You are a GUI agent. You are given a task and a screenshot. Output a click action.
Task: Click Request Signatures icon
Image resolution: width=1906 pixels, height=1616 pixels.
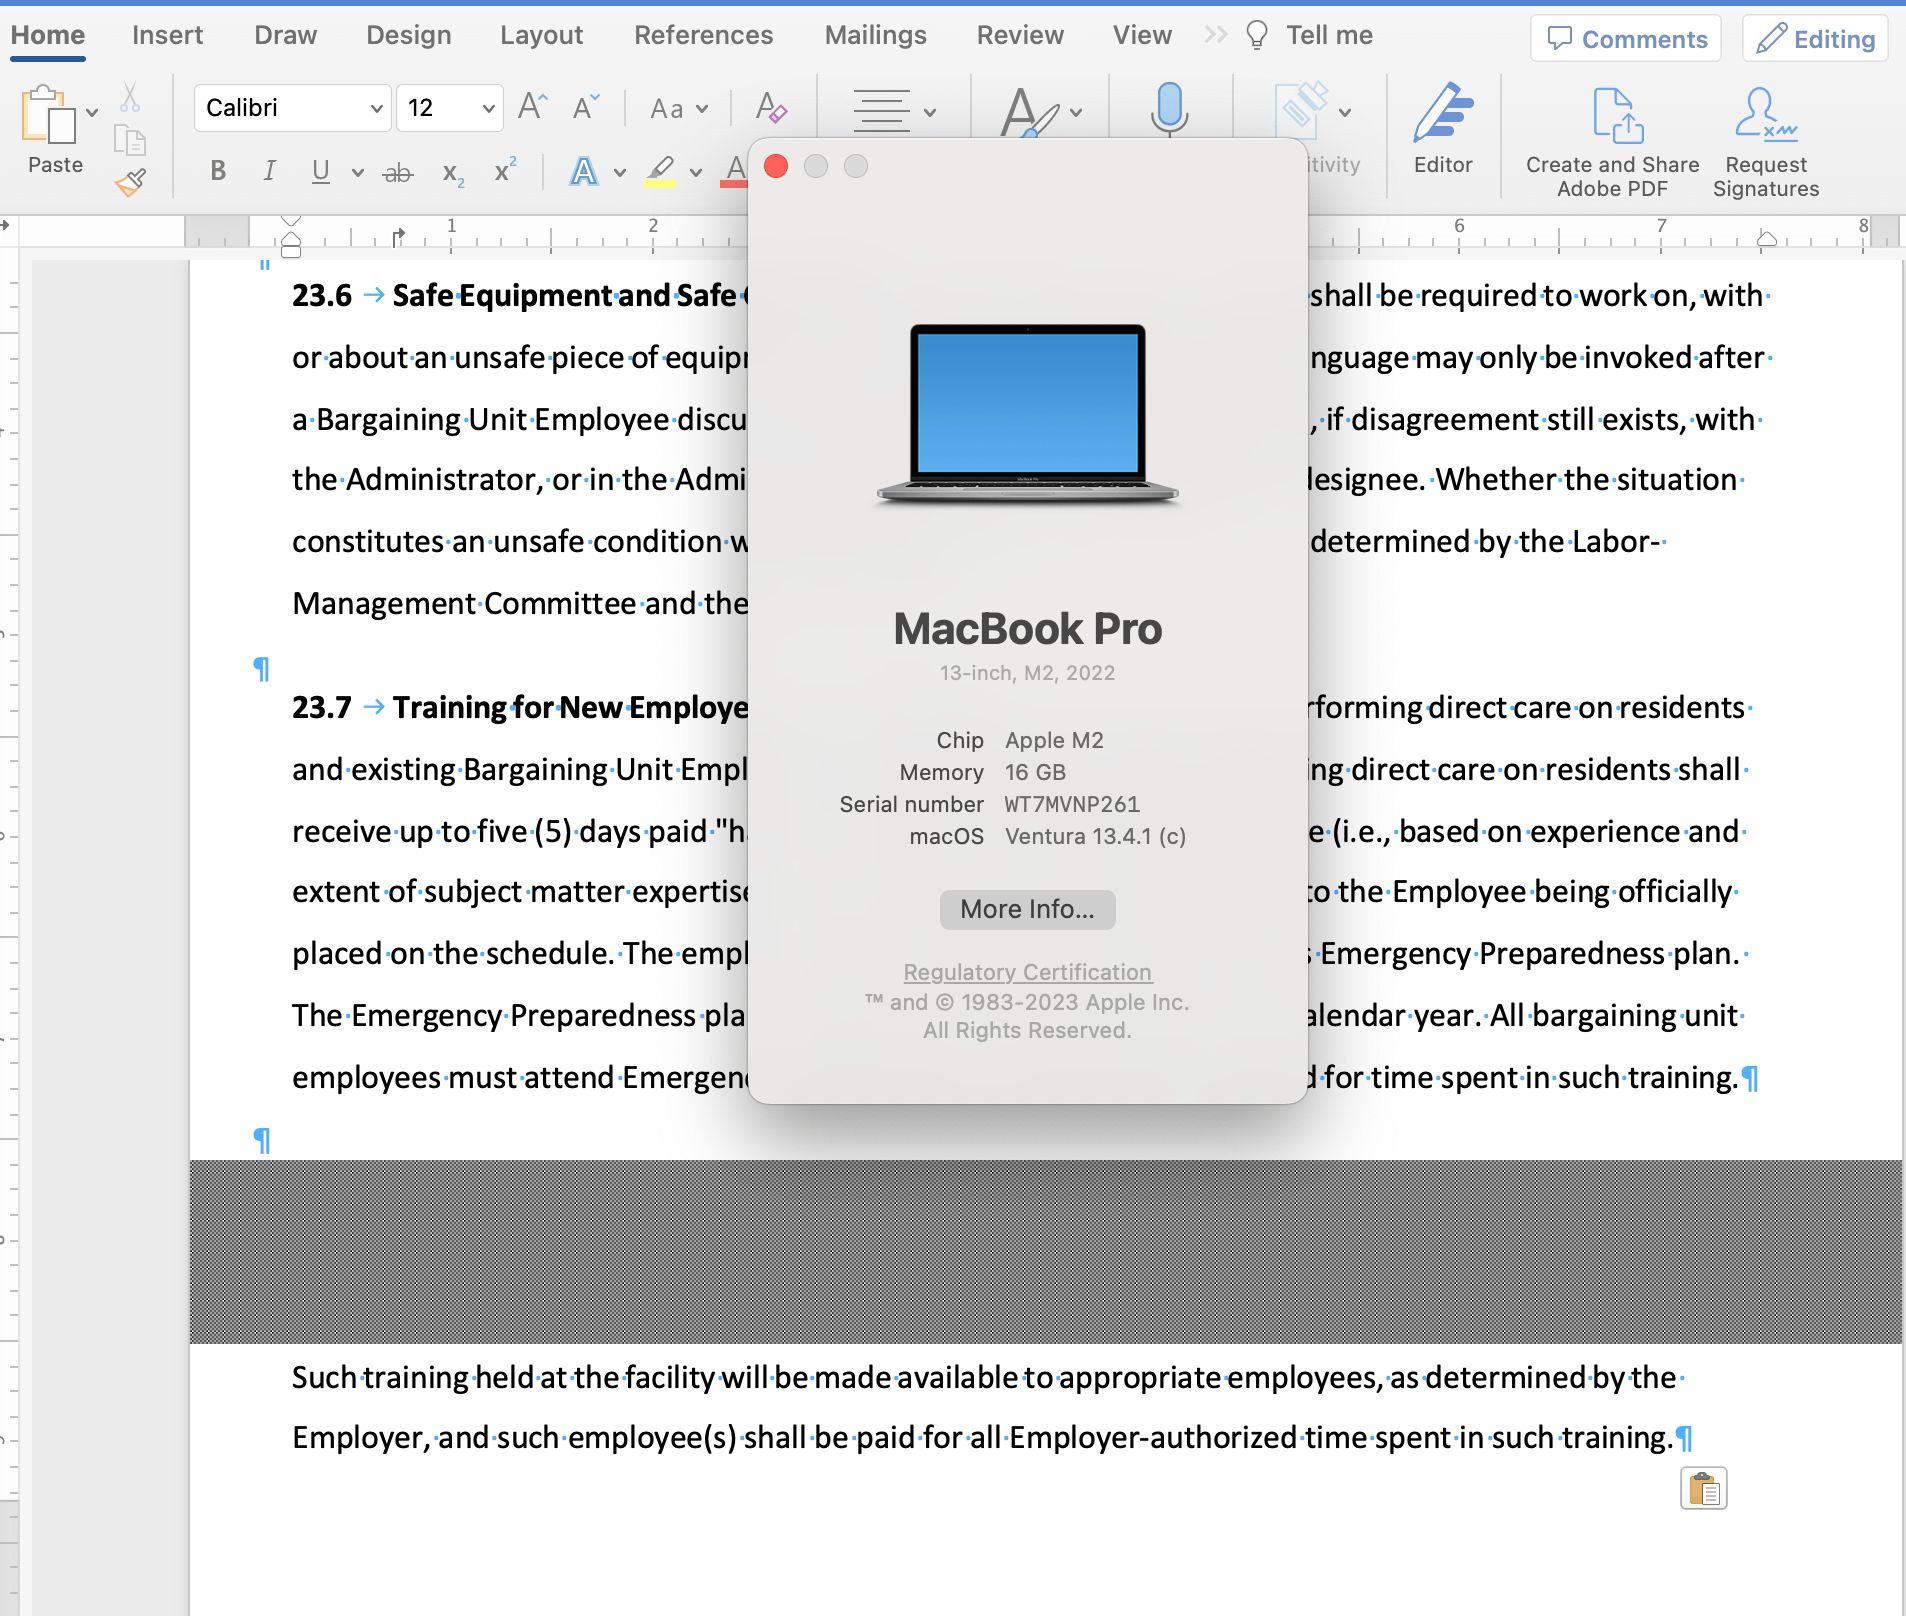coord(1766,141)
